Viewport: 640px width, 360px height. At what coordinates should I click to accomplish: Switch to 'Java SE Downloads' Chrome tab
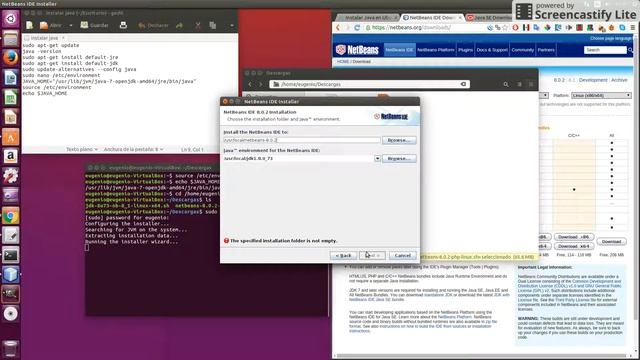[x=490, y=18]
